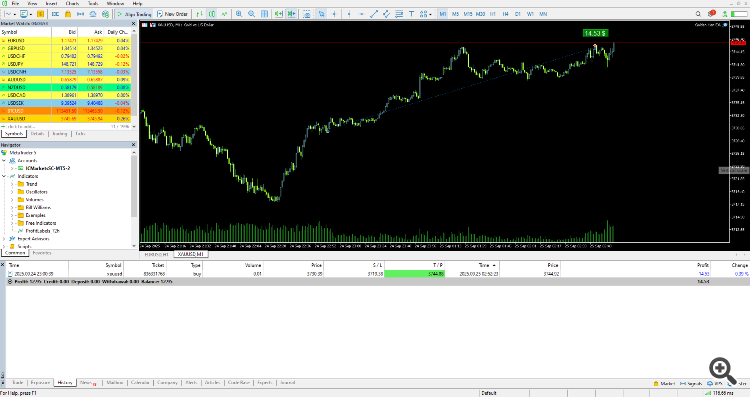
Task: Open notifications icon with red badge
Action: pos(712,14)
